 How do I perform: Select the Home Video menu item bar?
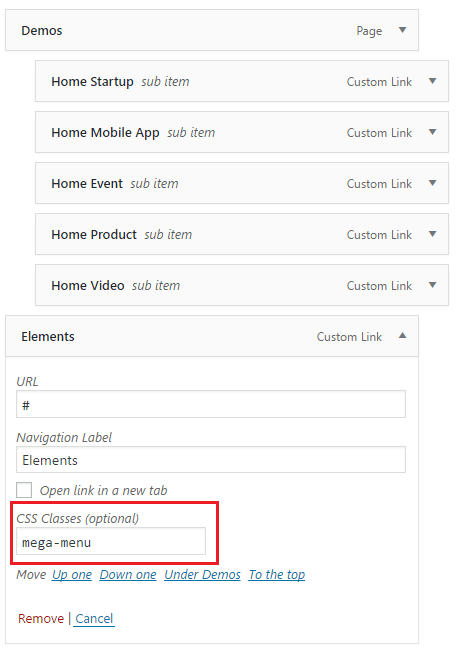click(x=242, y=285)
